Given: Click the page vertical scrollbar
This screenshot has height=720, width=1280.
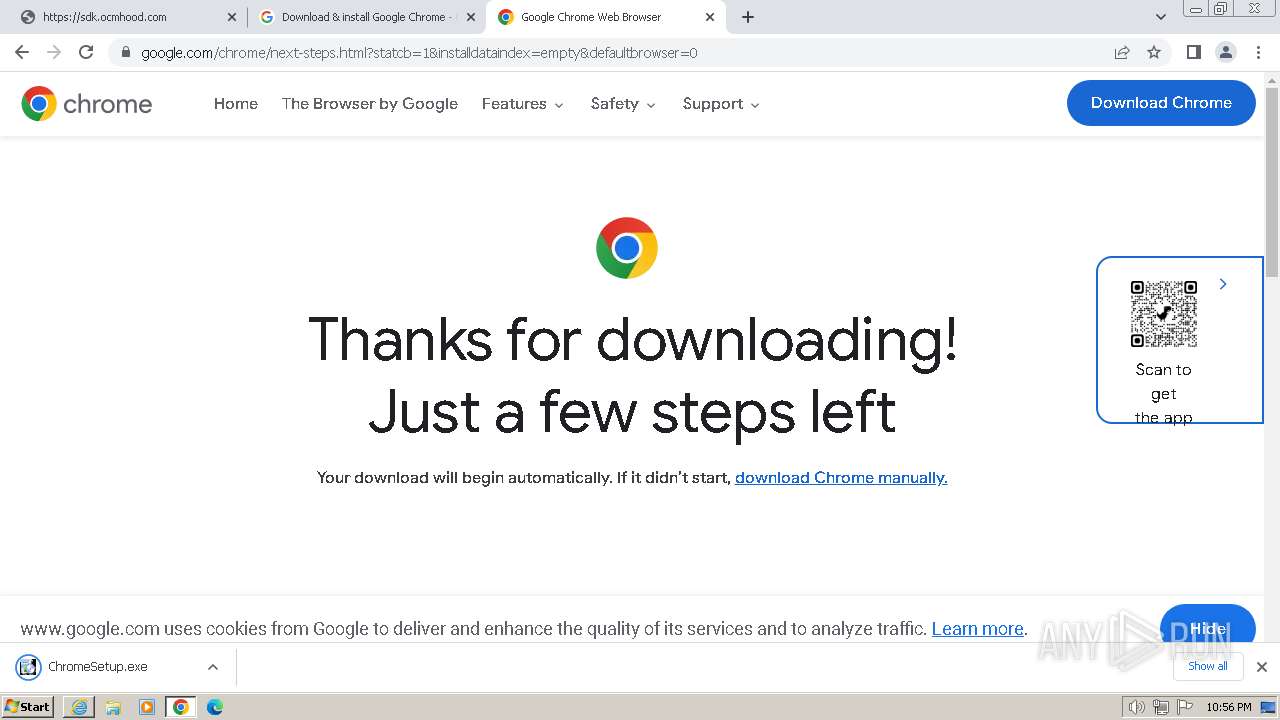Looking at the screenshot, I should (1271, 180).
